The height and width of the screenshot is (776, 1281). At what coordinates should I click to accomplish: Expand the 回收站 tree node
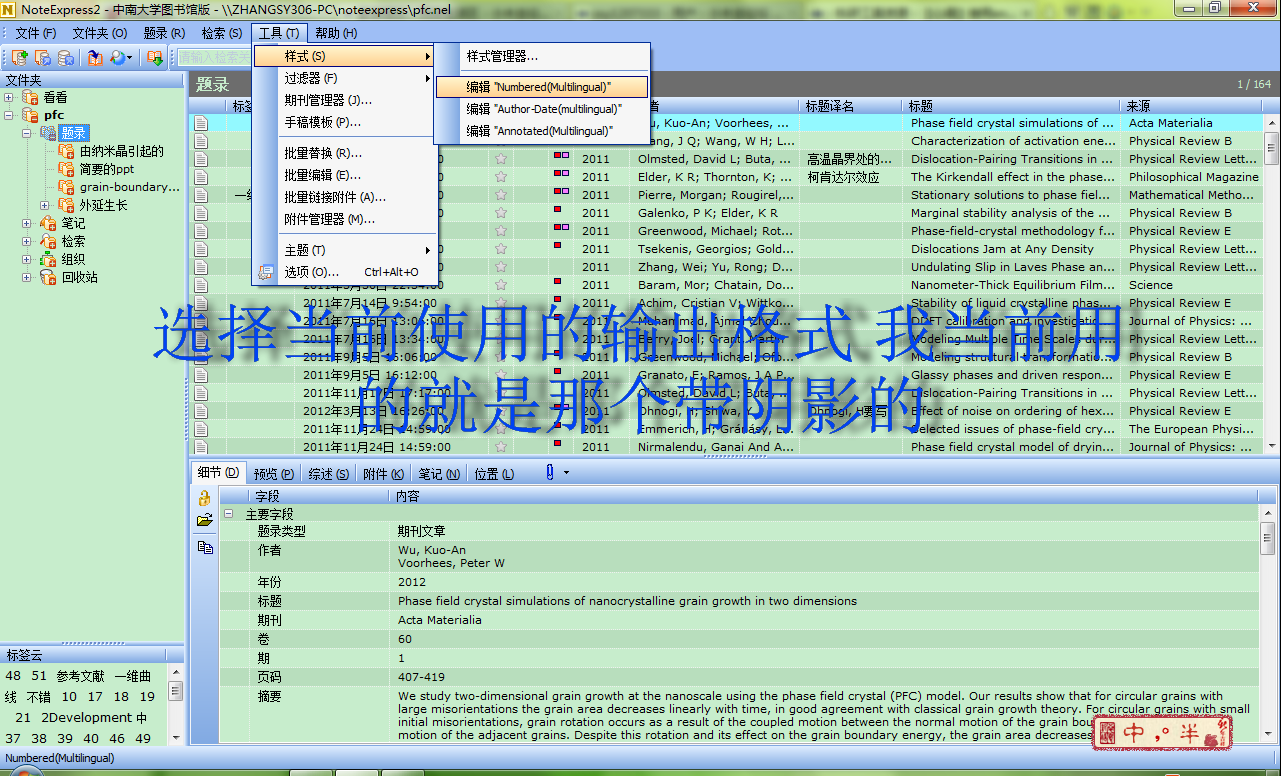click(x=27, y=278)
